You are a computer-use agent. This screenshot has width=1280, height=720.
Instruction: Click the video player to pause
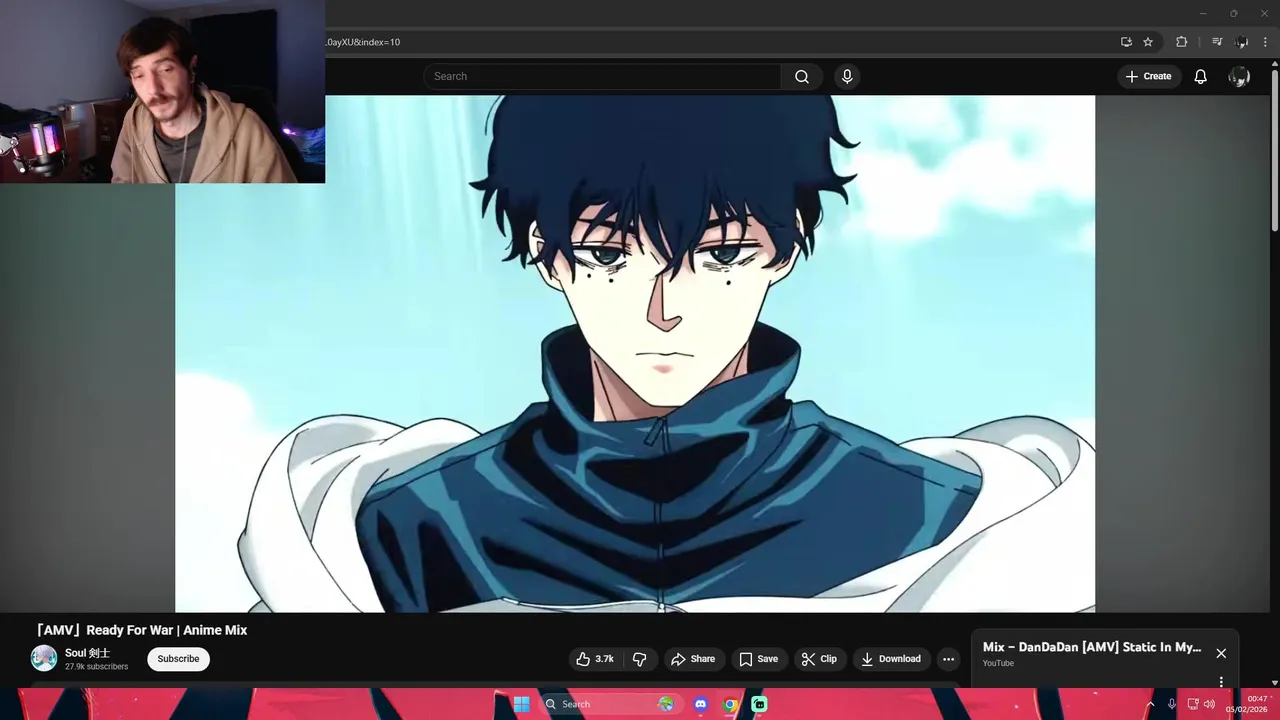pyautogui.click(x=635, y=354)
